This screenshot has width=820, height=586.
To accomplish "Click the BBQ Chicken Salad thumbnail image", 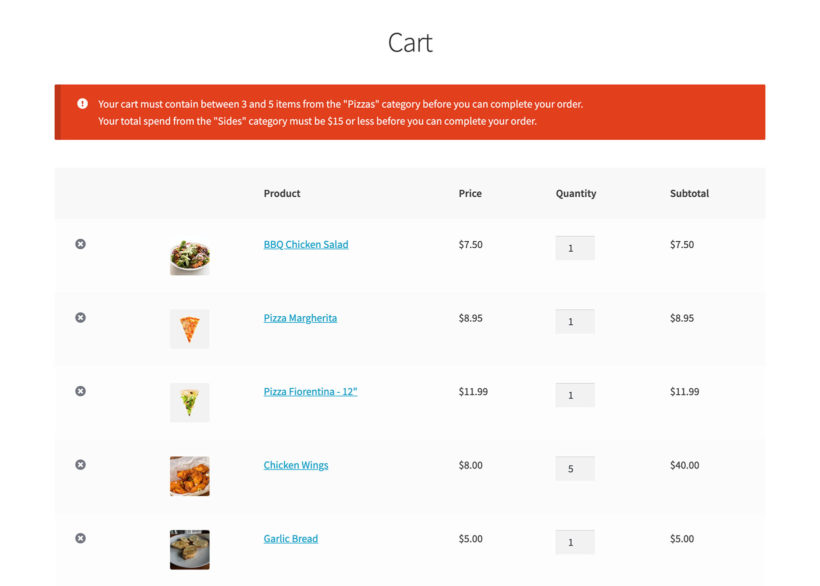I will pyautogui.click(x=189, y=257).
